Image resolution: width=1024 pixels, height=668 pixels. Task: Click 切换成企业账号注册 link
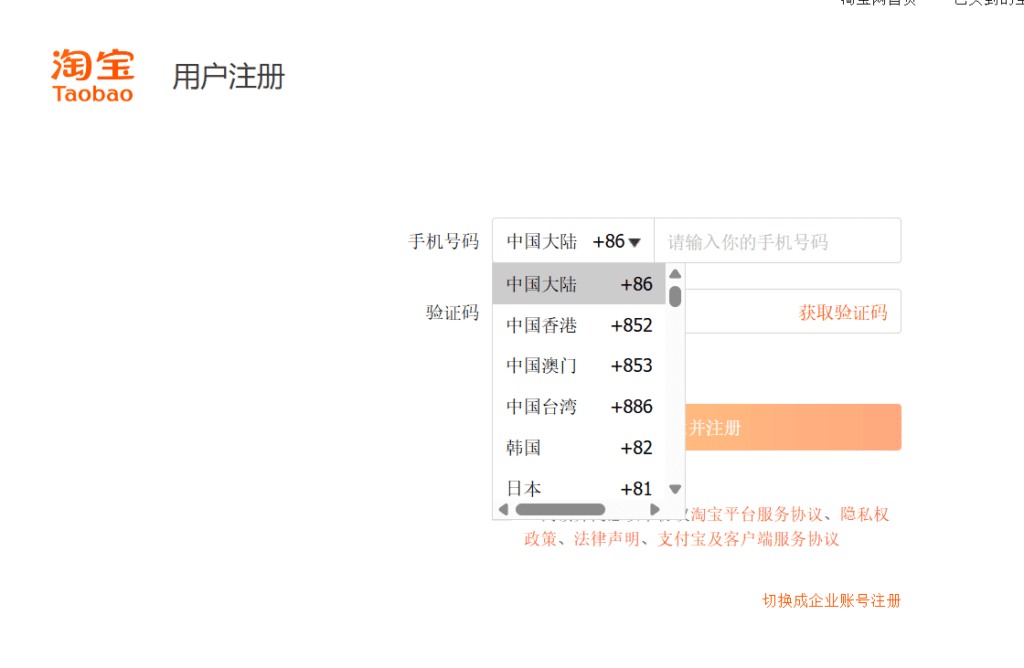[x=831, y=601]
